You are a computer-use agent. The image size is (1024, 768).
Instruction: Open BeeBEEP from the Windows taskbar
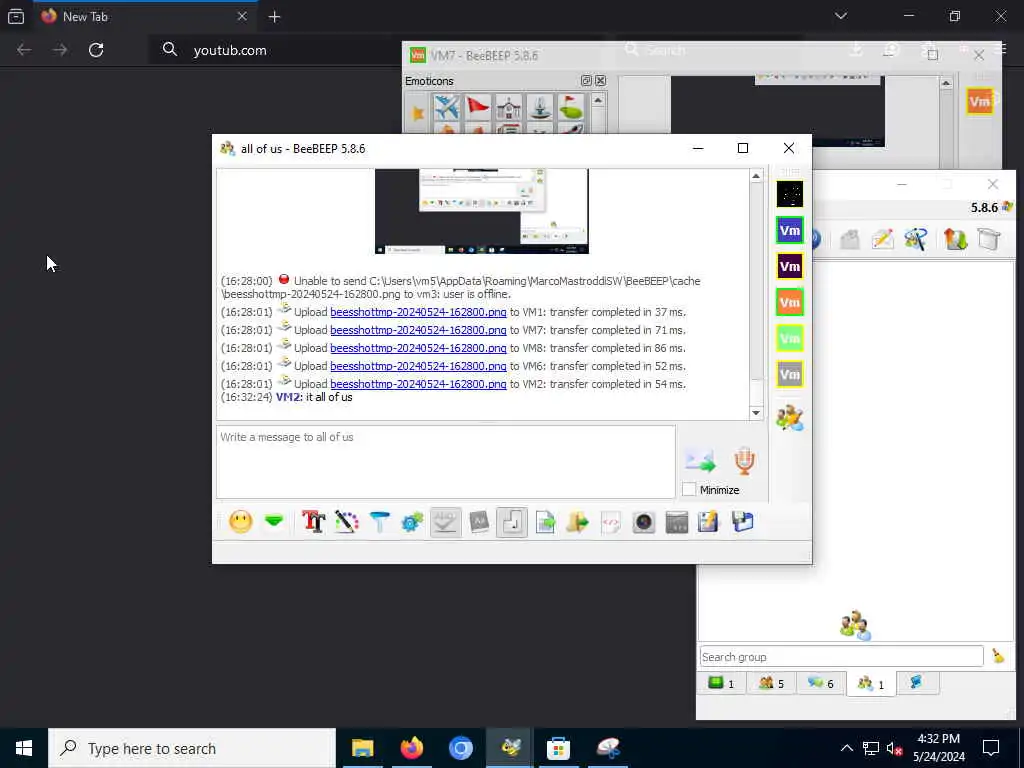coord(510,748)
